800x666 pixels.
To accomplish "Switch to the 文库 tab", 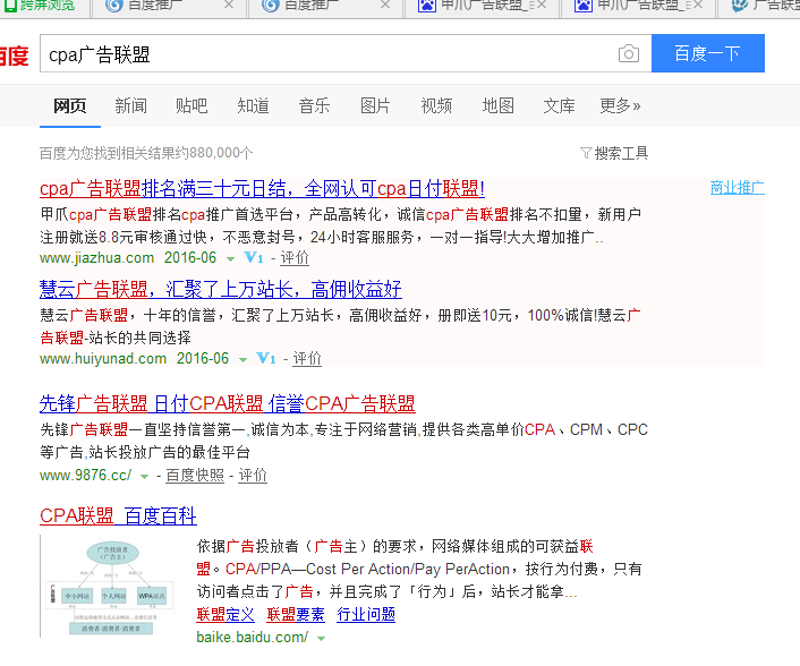I will (x=559, y=106).
